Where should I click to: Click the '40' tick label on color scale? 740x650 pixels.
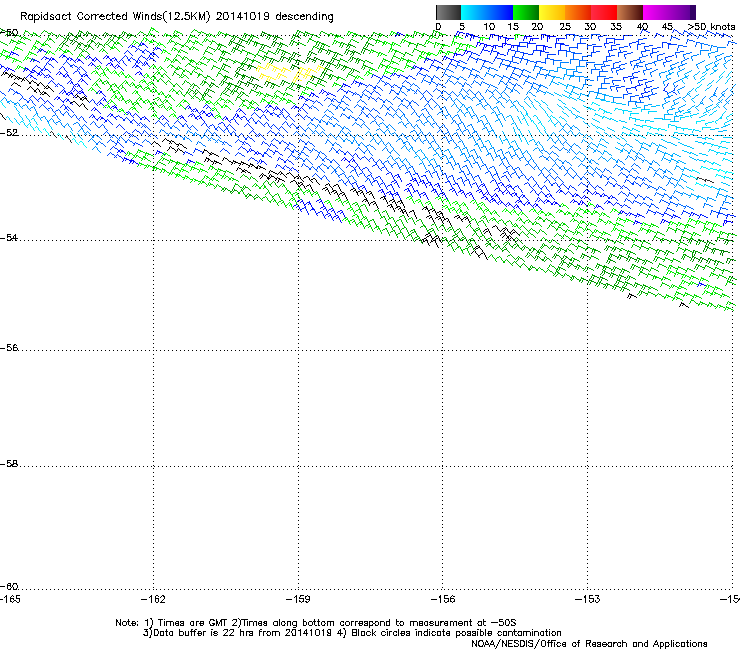[x=642, y=27]
